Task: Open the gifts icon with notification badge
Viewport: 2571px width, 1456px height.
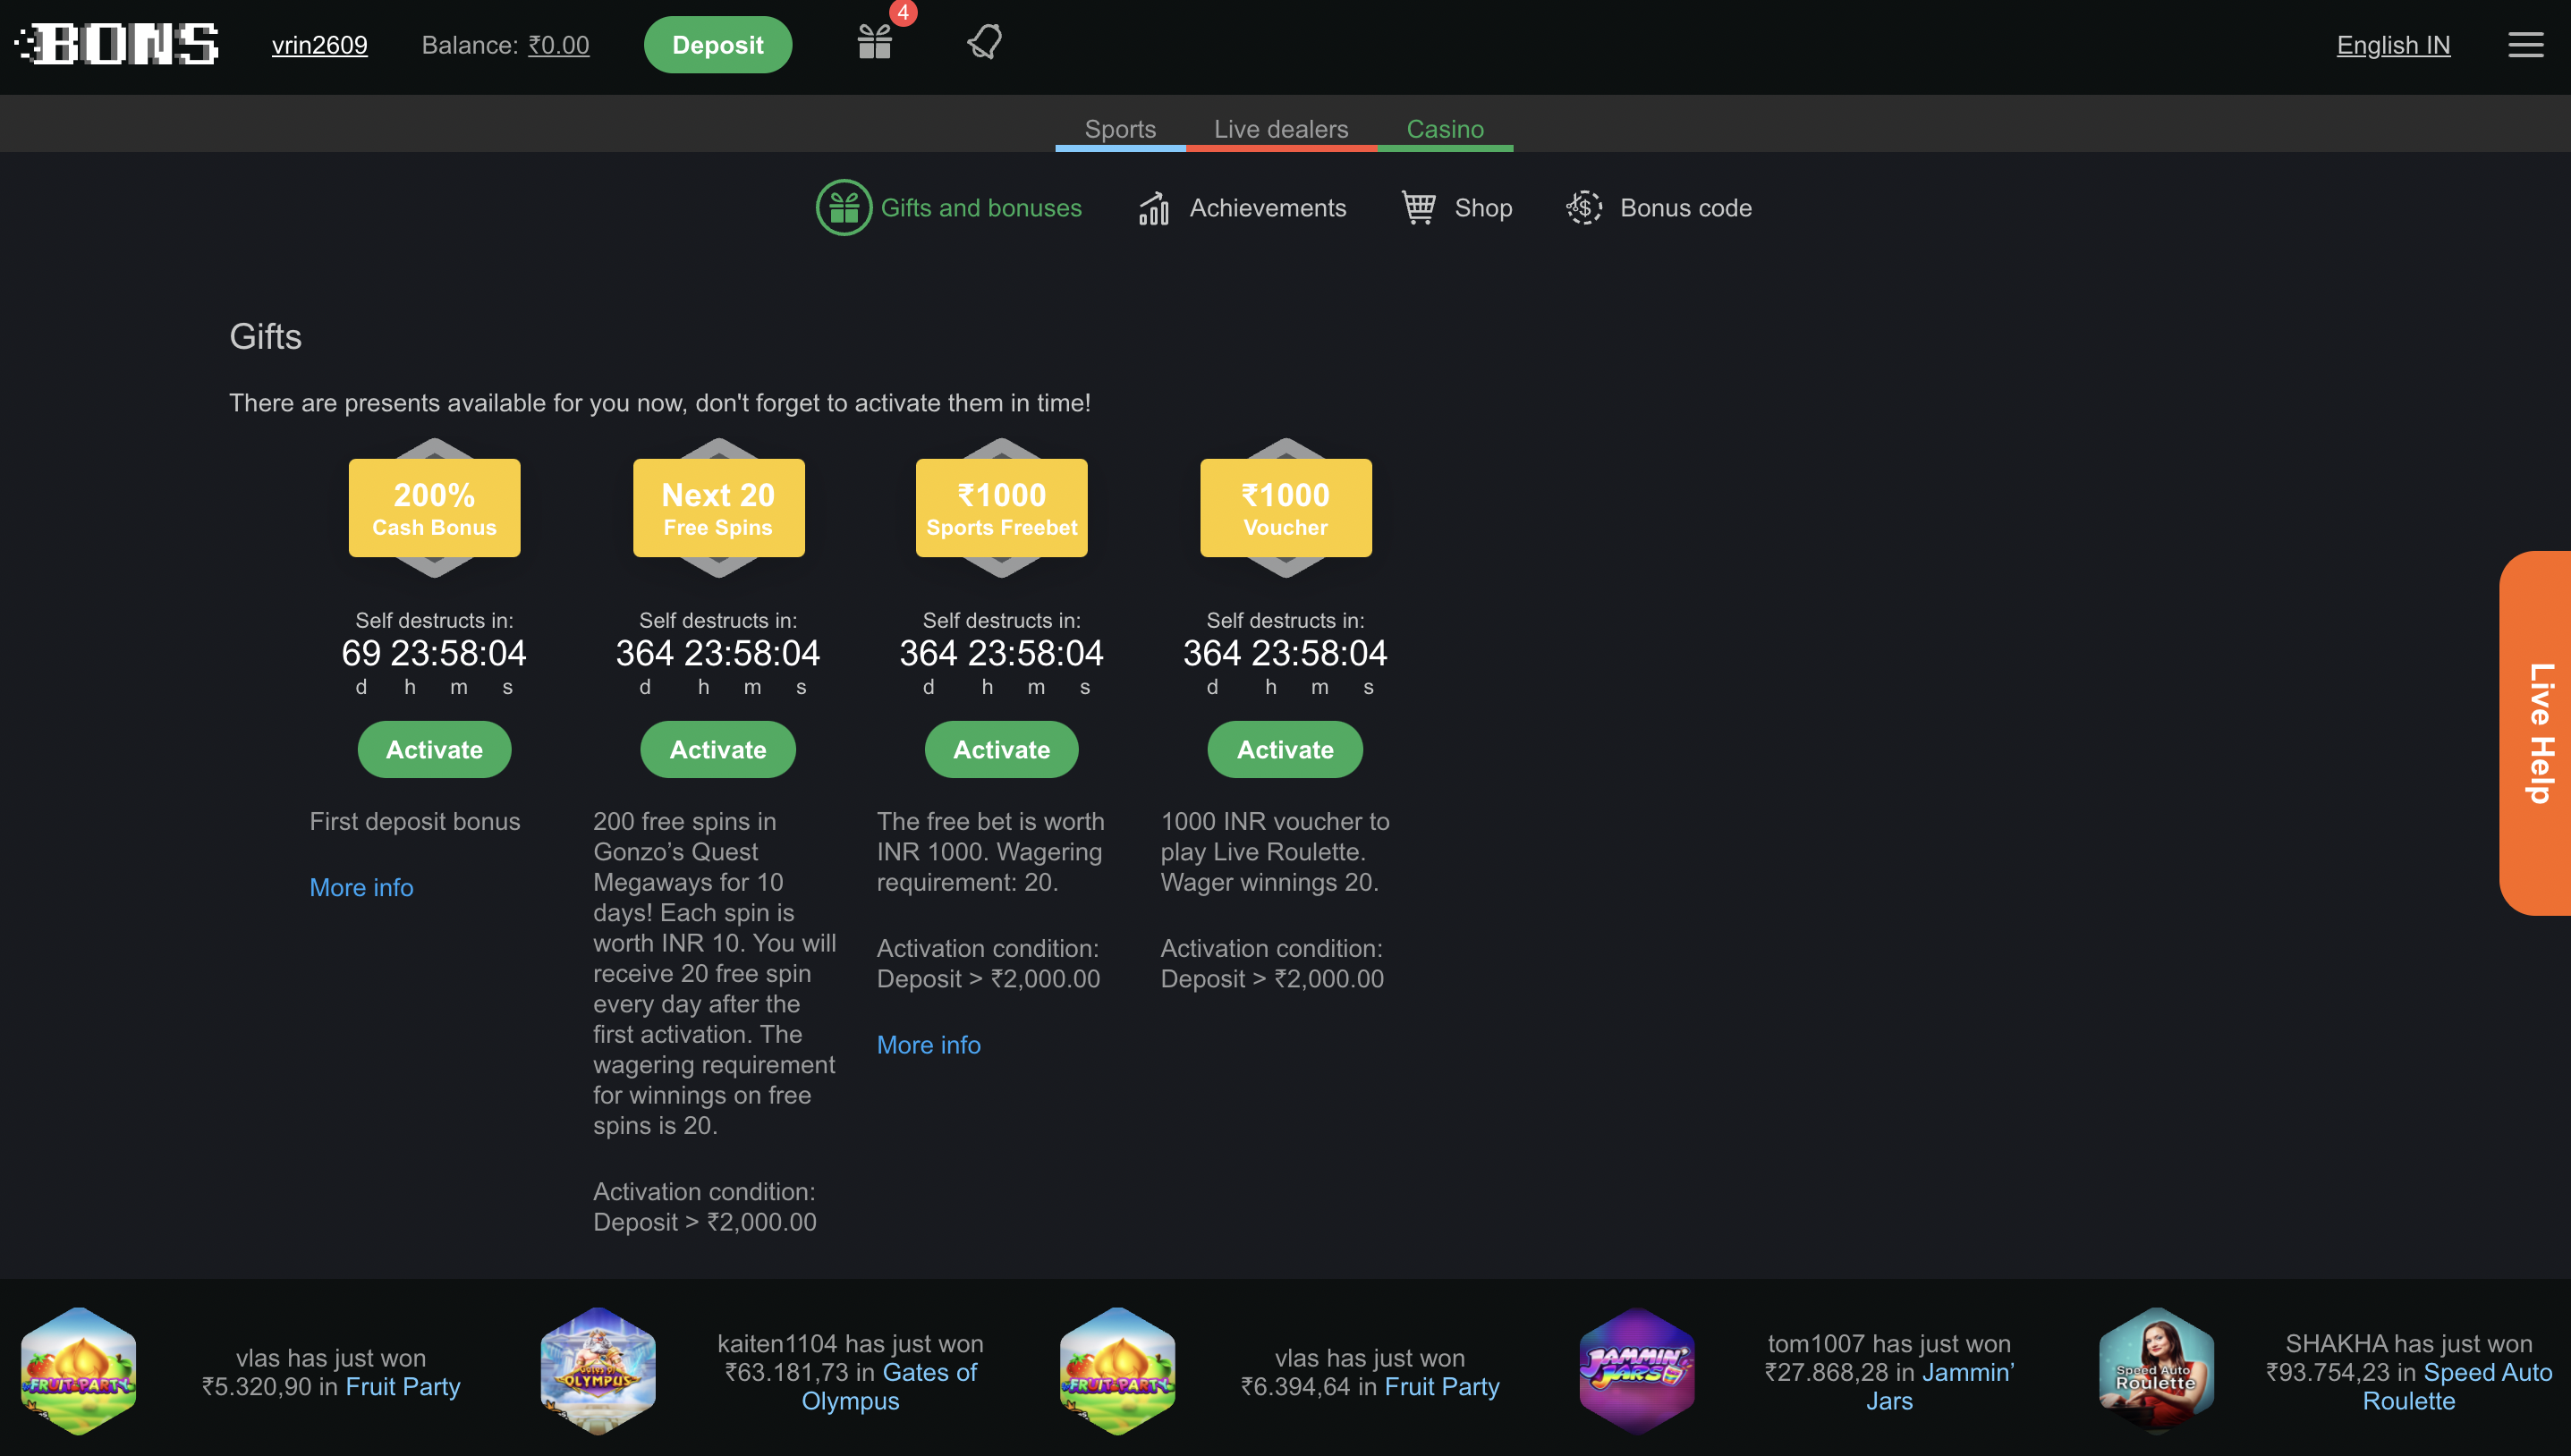Action: [x=875, y=42]
